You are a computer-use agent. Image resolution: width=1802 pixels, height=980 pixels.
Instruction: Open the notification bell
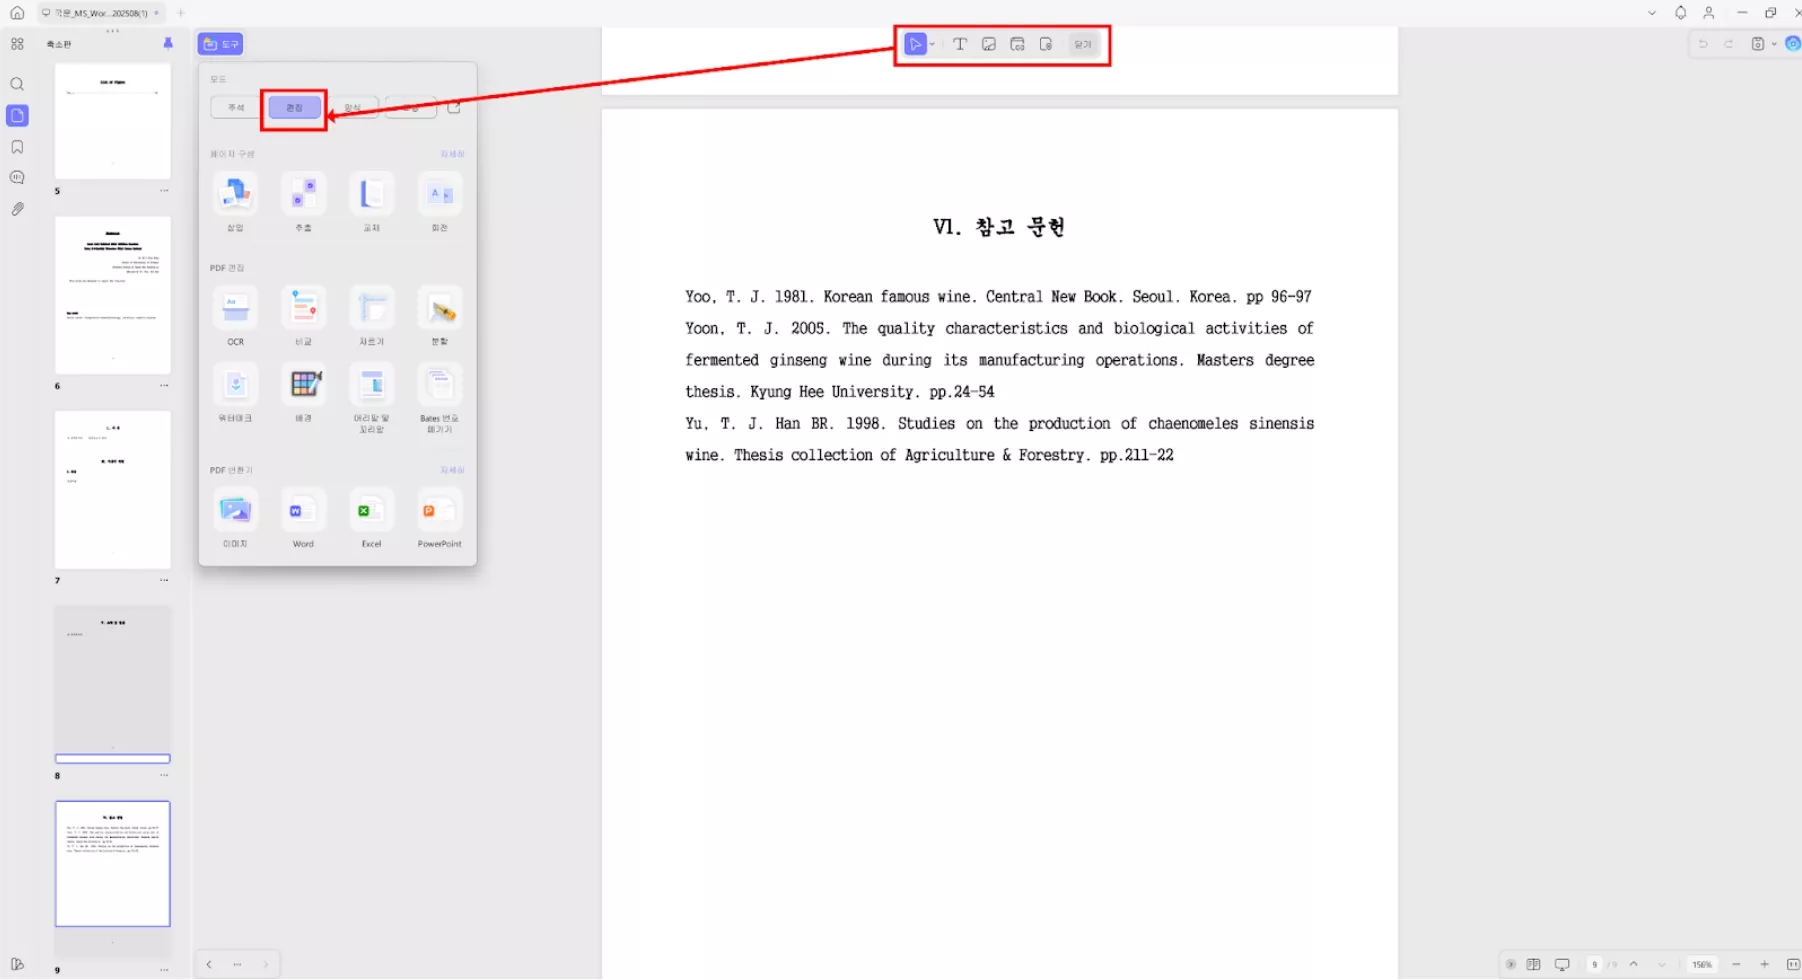tap(1681, 13)
